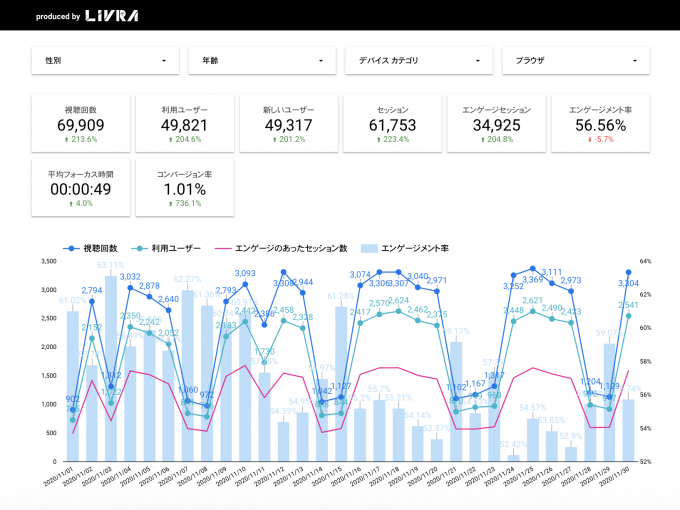680x510 pixels.
Task: Toggle the エンゲージのあったセッション数 legend series
Action: (x=281, y=248)
